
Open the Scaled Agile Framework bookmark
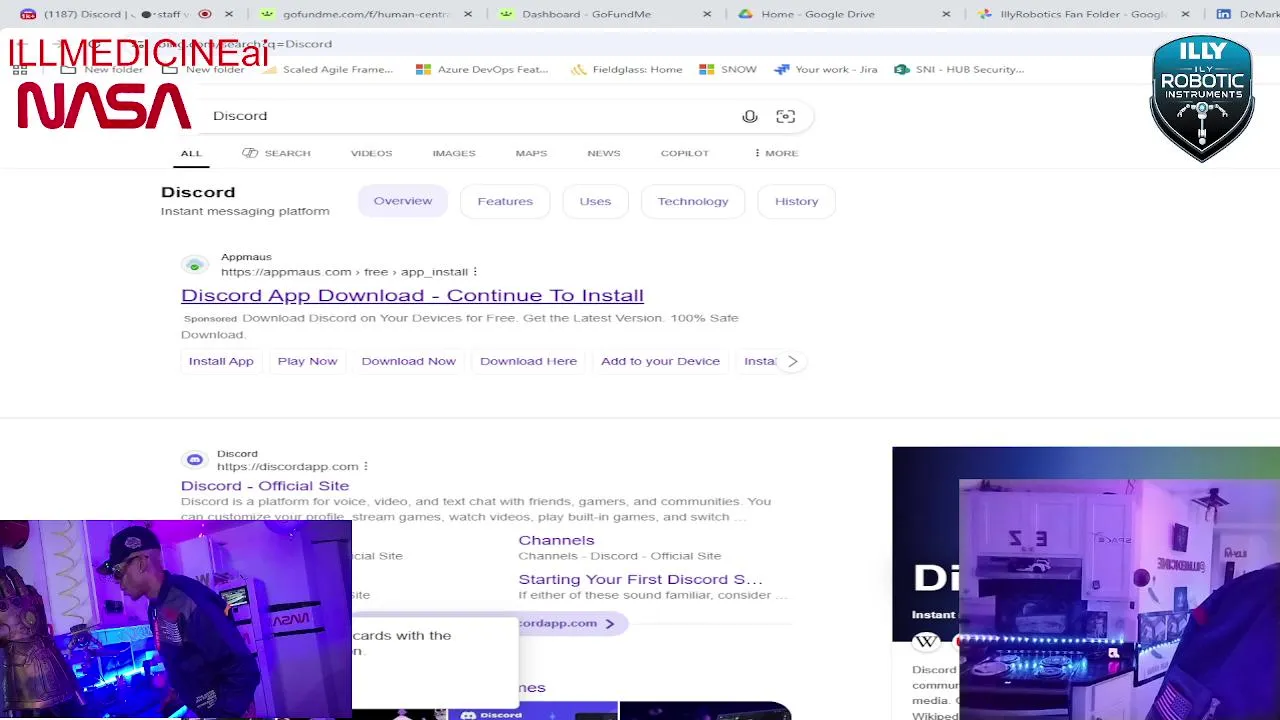point(326,69)
